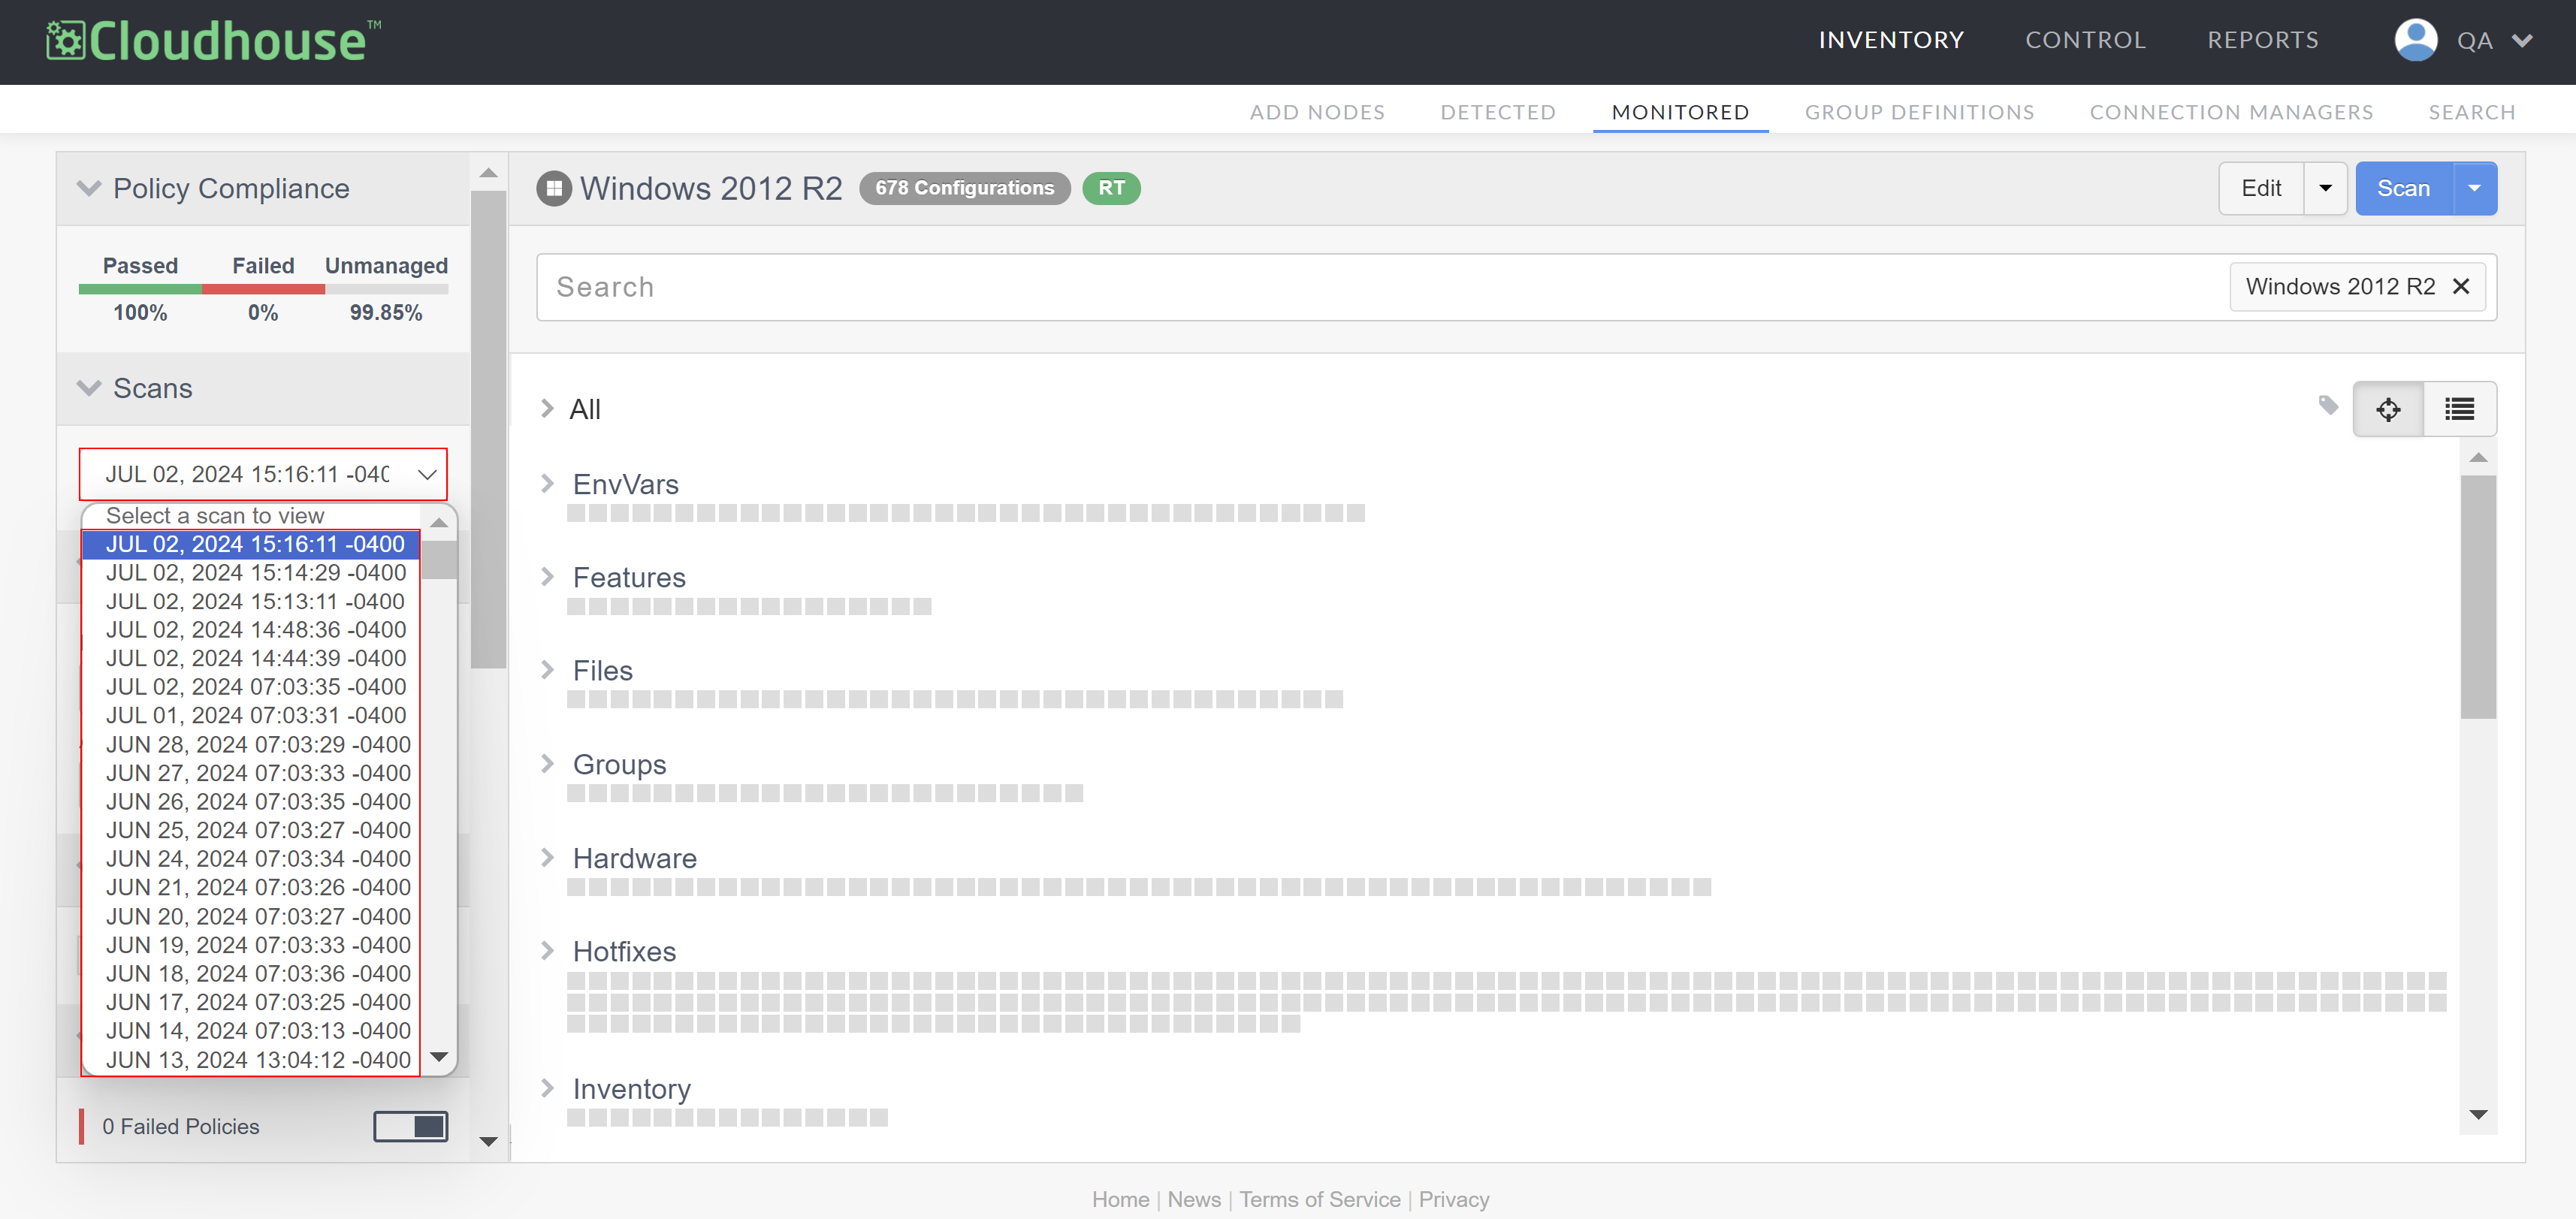Select scan JUL 02, 2024 15:13:11 -0400

[x=251, y=601]
